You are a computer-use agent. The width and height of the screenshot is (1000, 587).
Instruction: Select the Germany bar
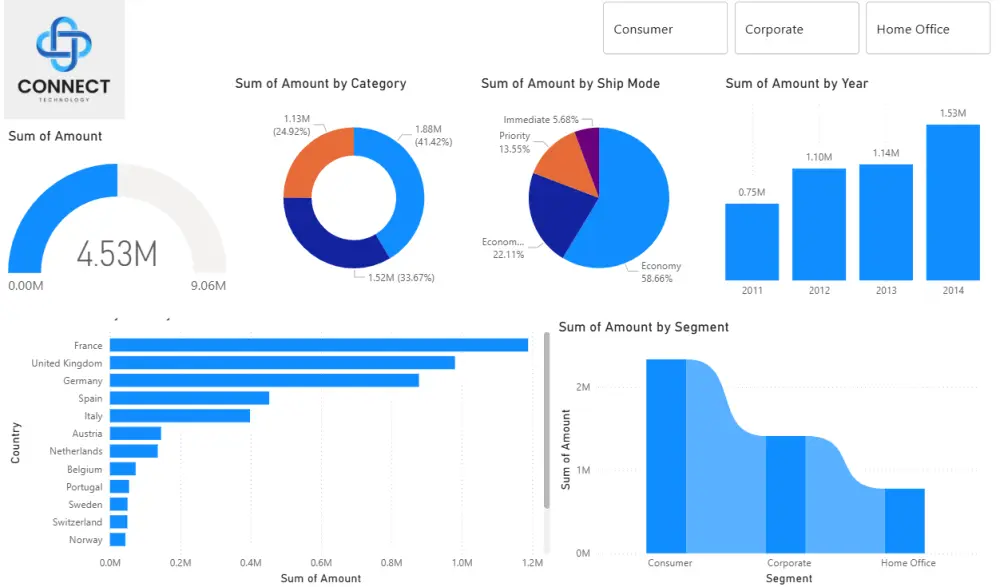264,380
